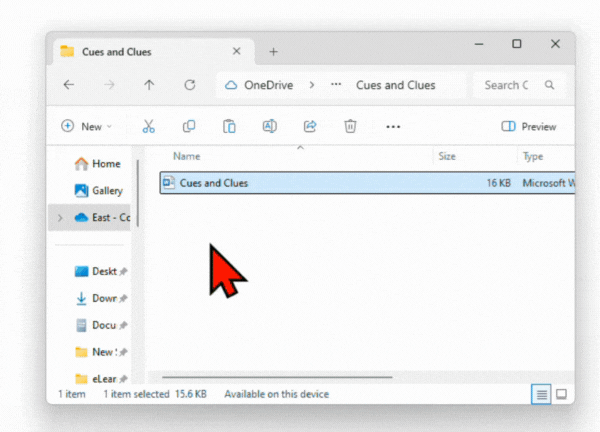
Task: Expand the East OneDrive tree node
Action: (61, 218)
